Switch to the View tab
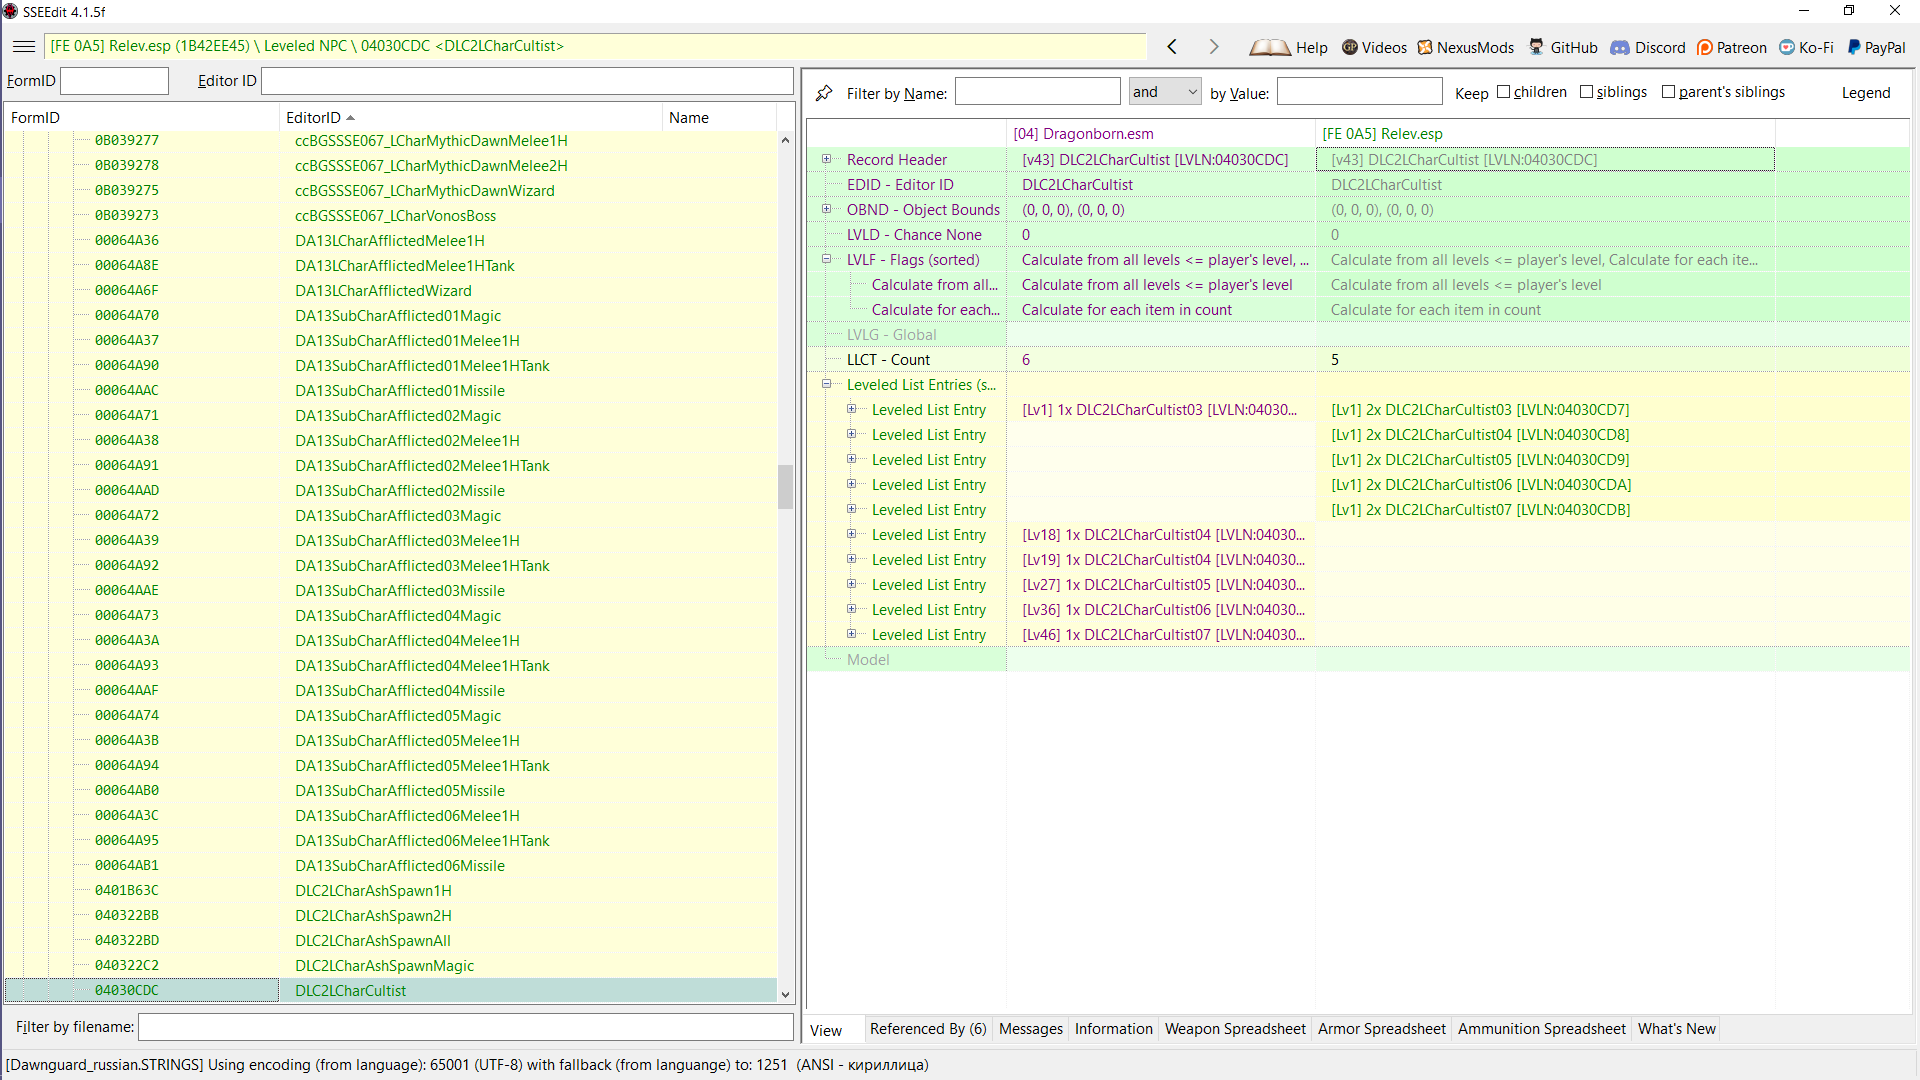 [x=826, y=1030]
